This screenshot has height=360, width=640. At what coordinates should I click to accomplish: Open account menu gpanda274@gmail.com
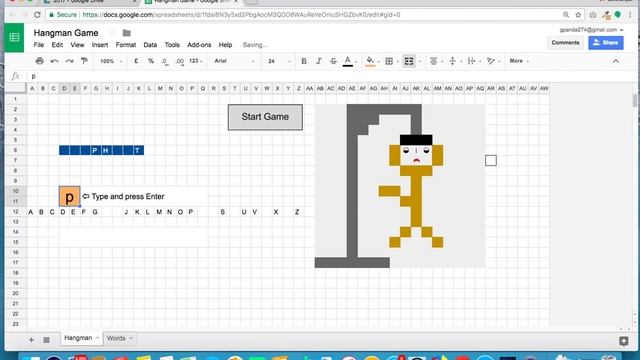coord(591,30)
